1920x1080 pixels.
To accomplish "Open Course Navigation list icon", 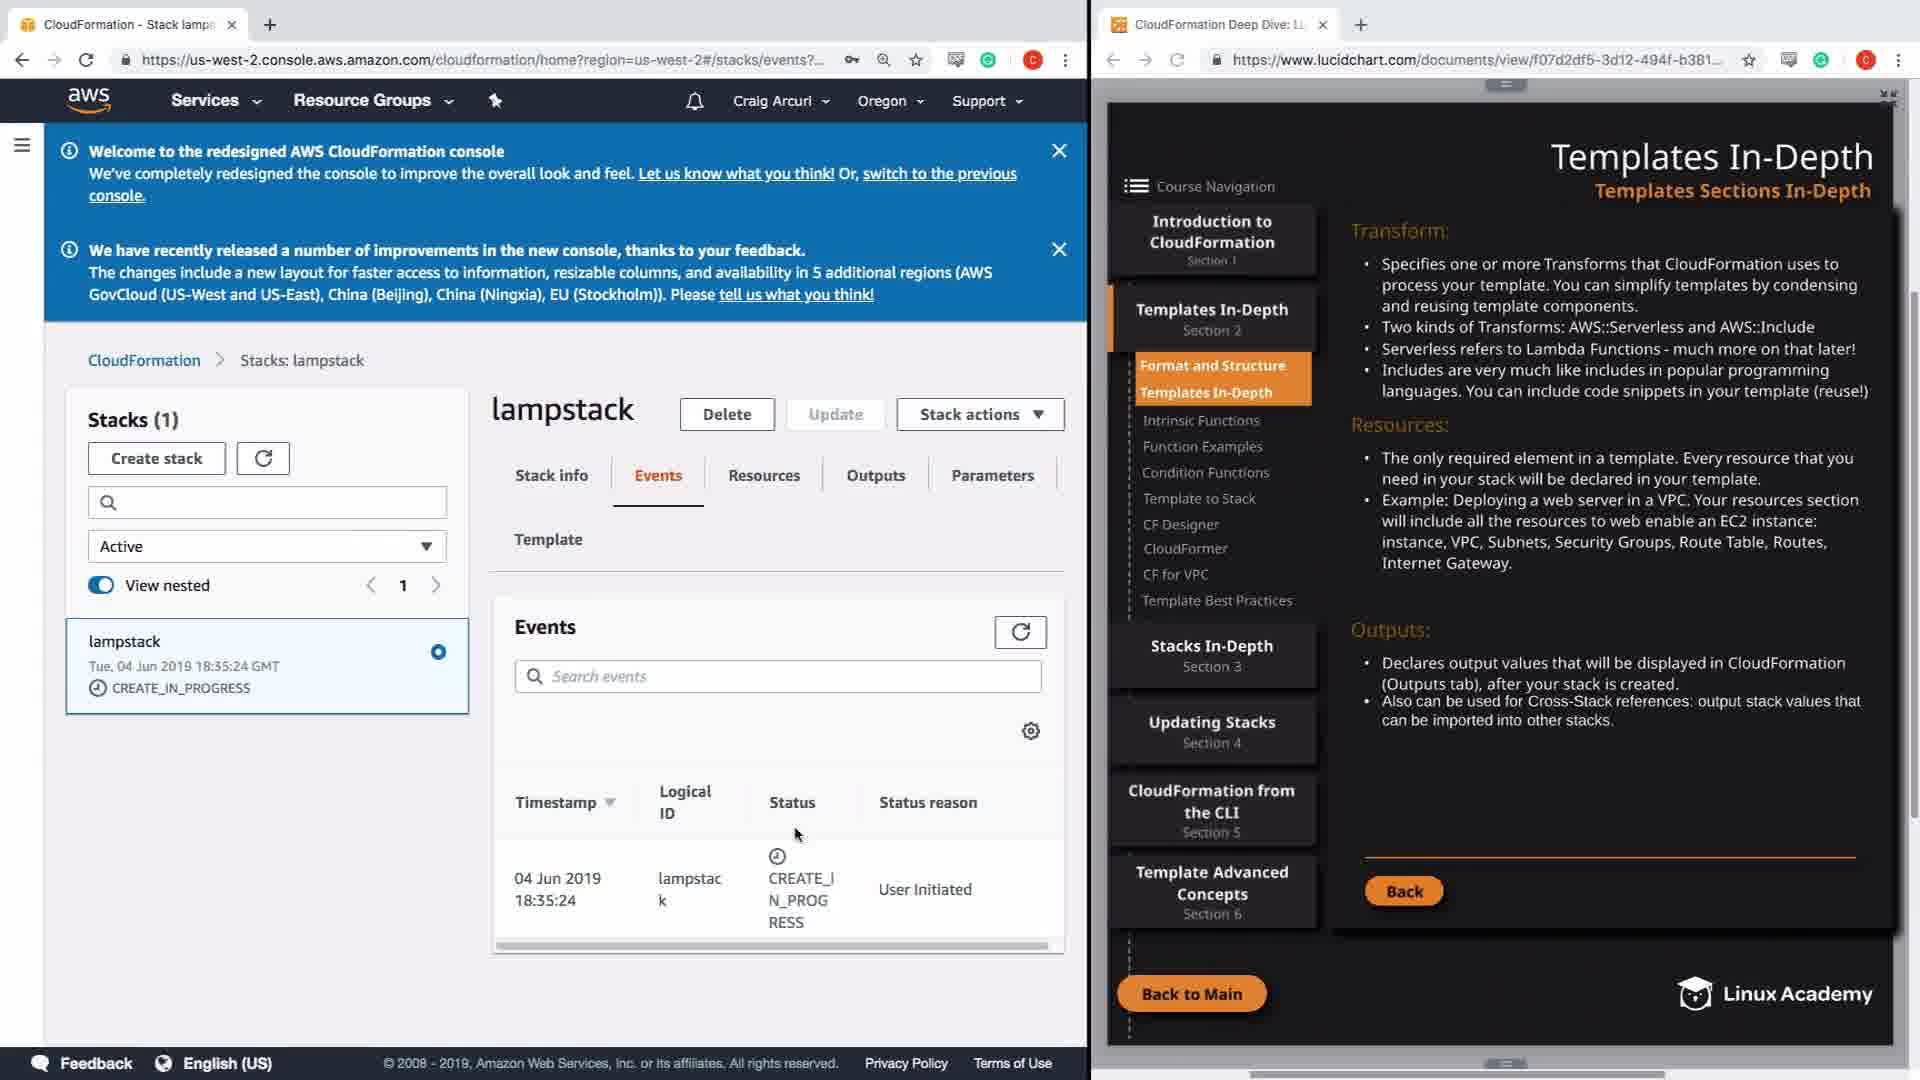I will pyautogui.click(x=1136, y=186).
